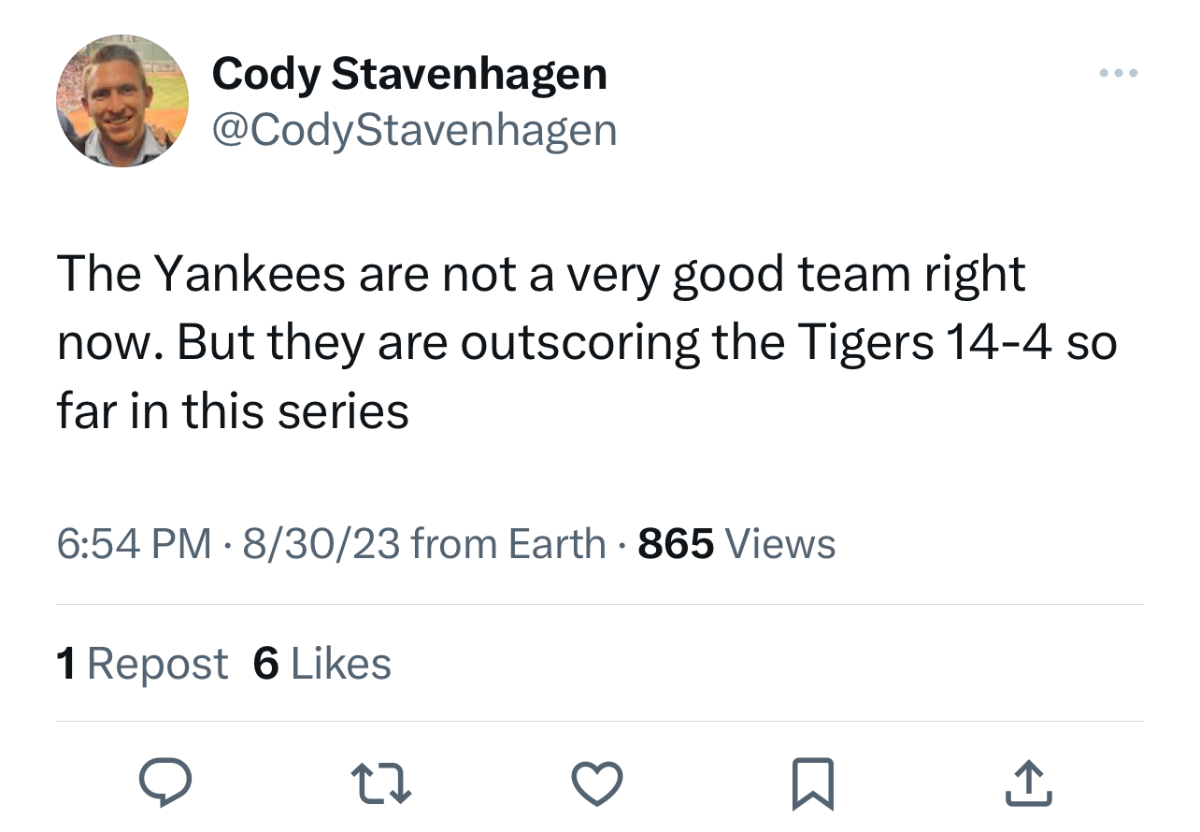Open the 865 Views analytics
The width and height of the screenshot is (1200, 832).
click(736, 544)
